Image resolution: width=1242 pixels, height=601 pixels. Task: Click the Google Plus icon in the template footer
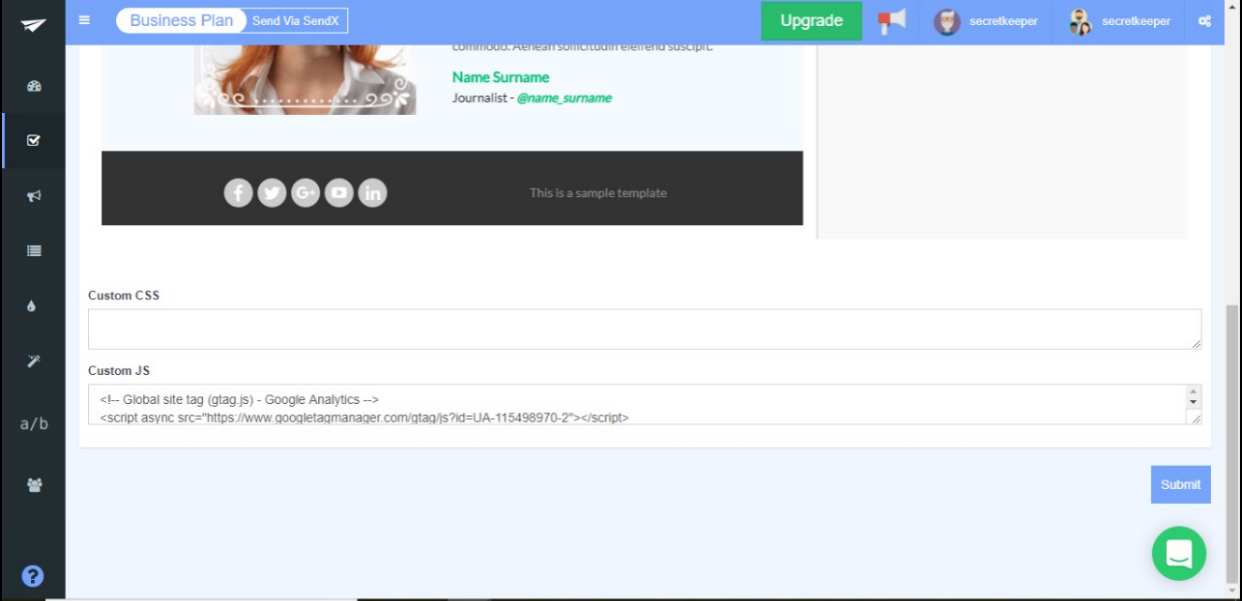pyautogui.click(x=306, y=193)
